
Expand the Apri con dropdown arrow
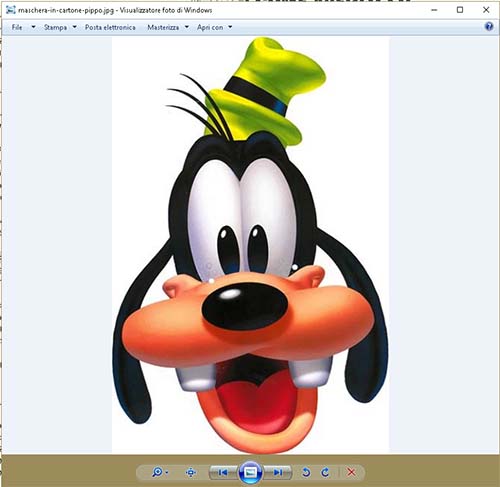click(x=230, y=27)
